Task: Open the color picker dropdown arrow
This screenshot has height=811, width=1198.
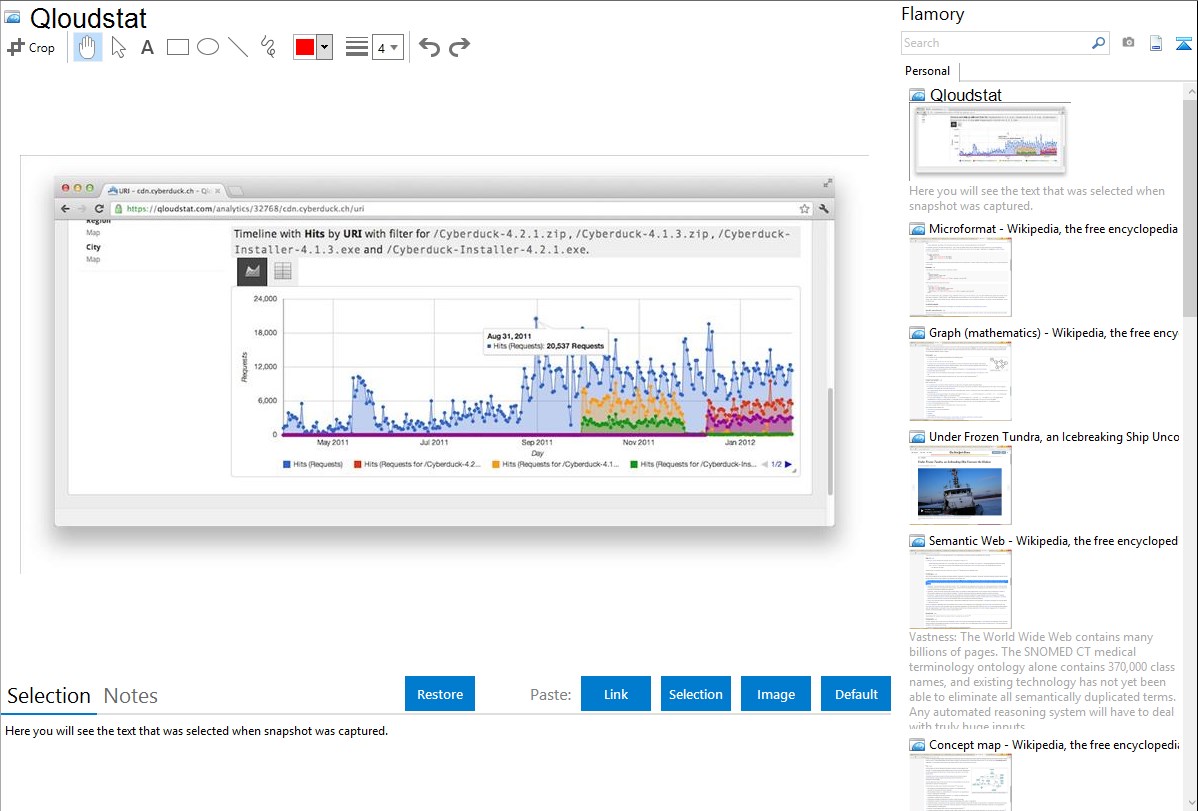Action: (x=324, y=47)
